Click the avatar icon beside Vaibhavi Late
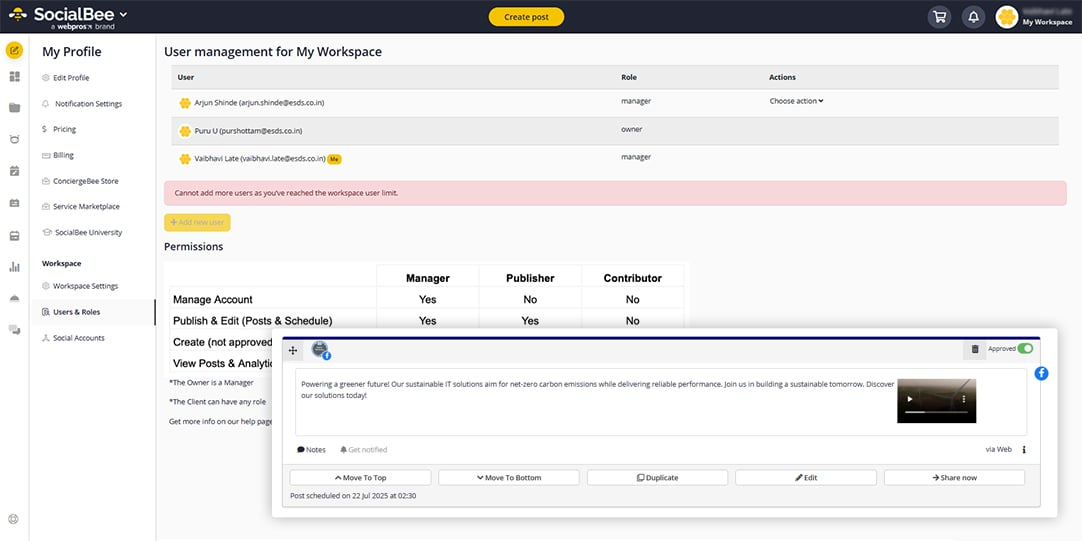This screenshot has width=1082, height=541. click(x=185, y=159)
